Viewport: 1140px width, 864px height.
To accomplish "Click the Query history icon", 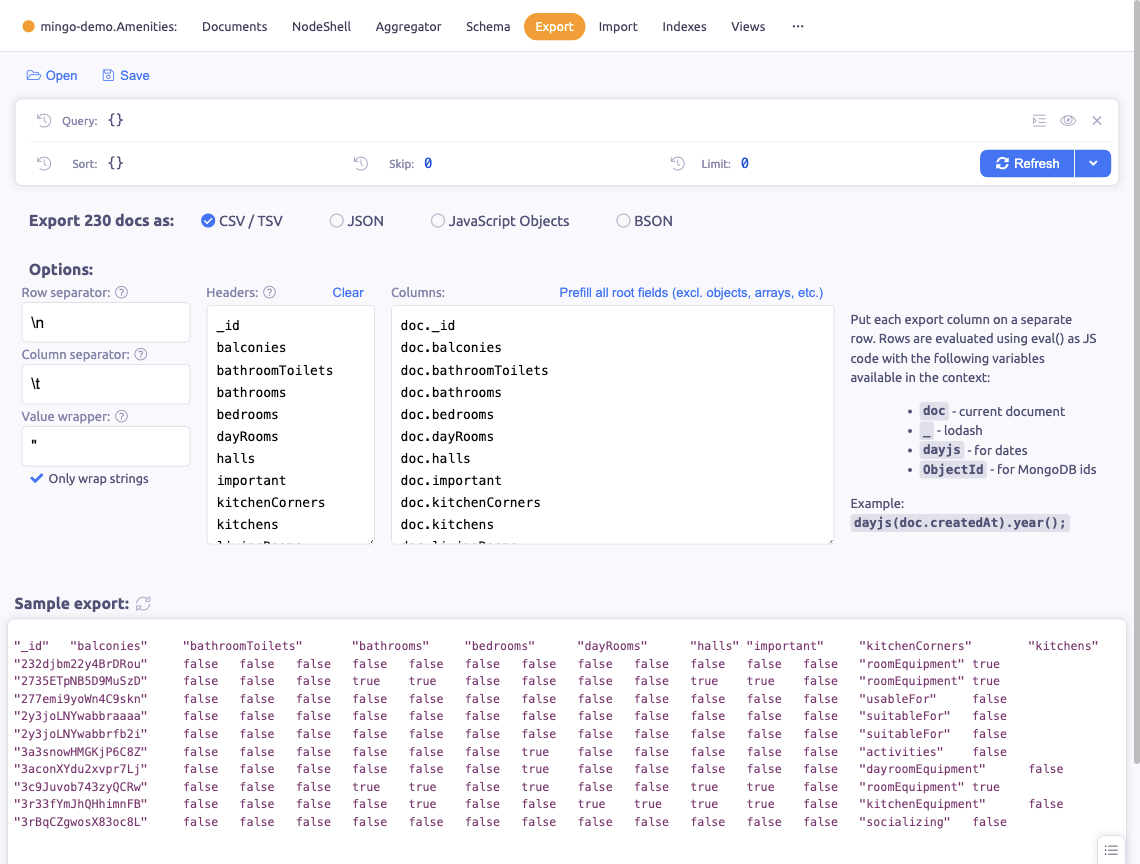I will 44,121.
